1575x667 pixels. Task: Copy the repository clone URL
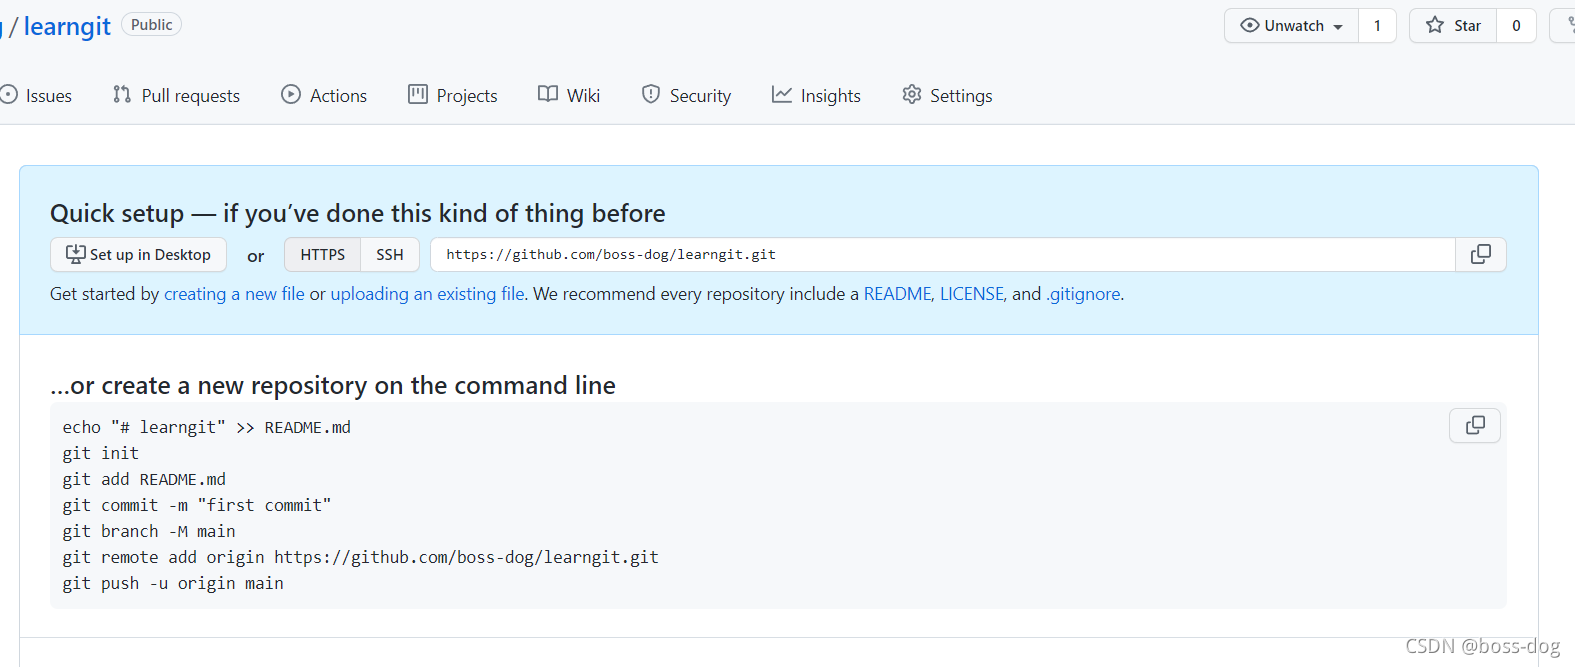pos(1481,255)
